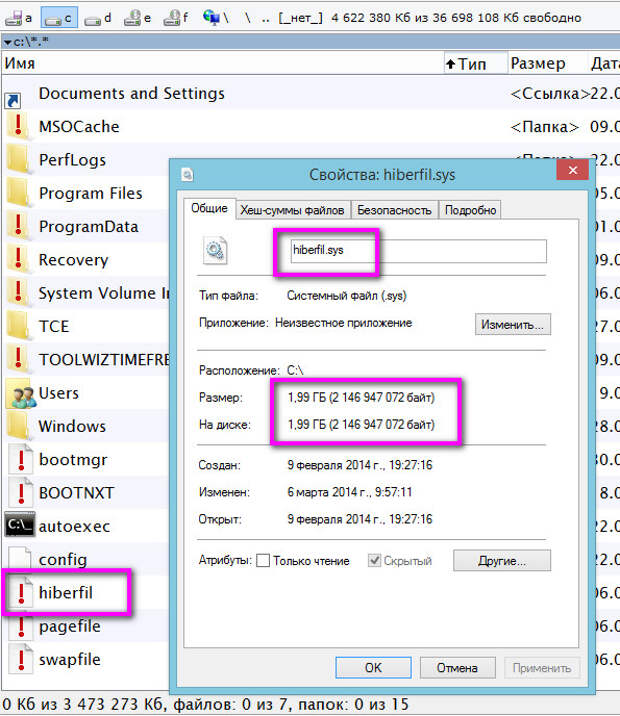Image resolution: width=620 pixels, height=716 pixels.
Task: Click the autoexec file icon
Action: [x=19, y=526]
